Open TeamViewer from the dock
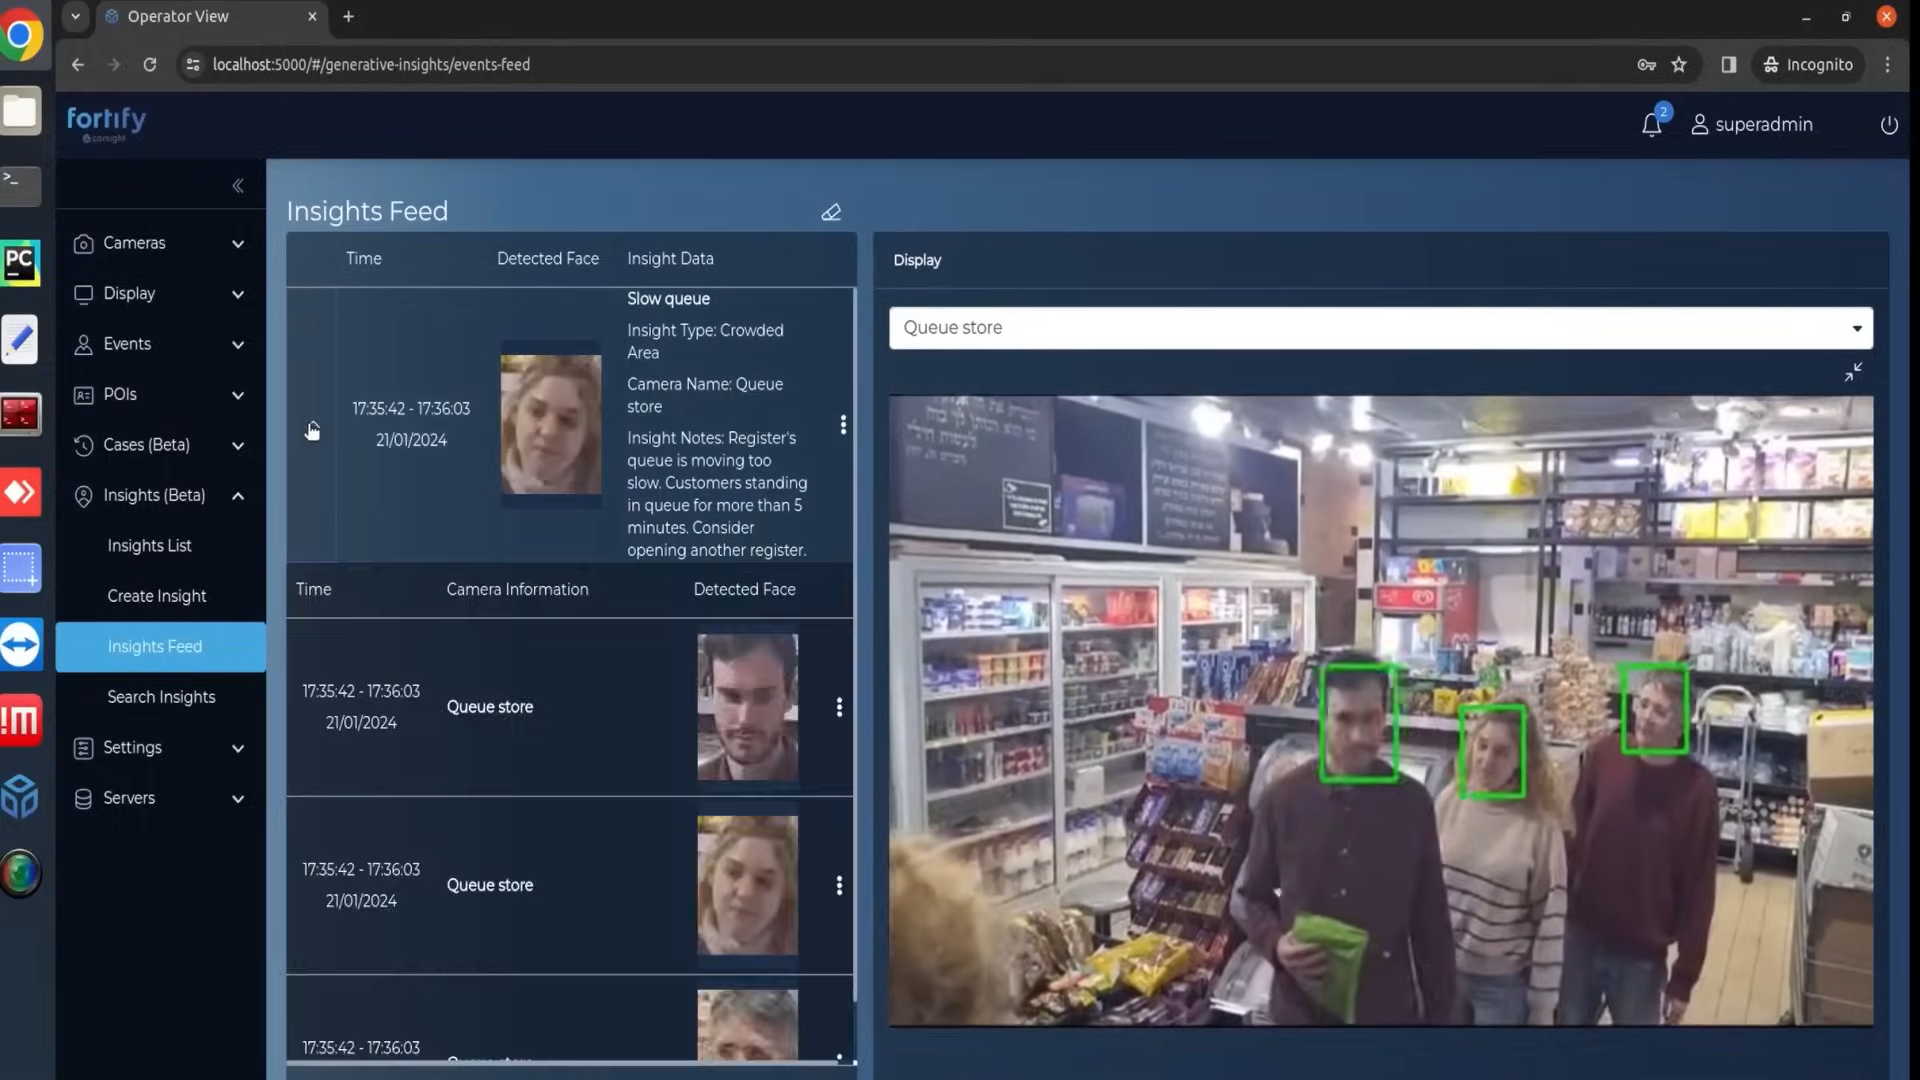 [x=20, y=644]
